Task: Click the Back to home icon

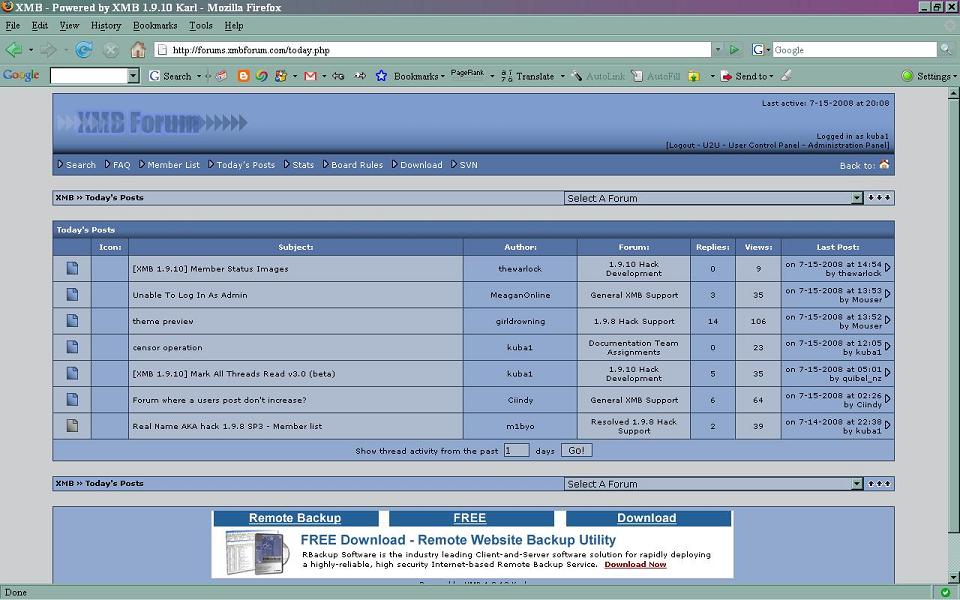Action: click(884, 165)
